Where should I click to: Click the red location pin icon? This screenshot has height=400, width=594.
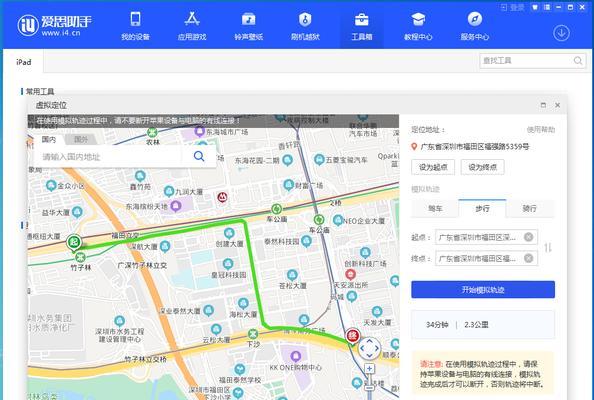point(414,147)
